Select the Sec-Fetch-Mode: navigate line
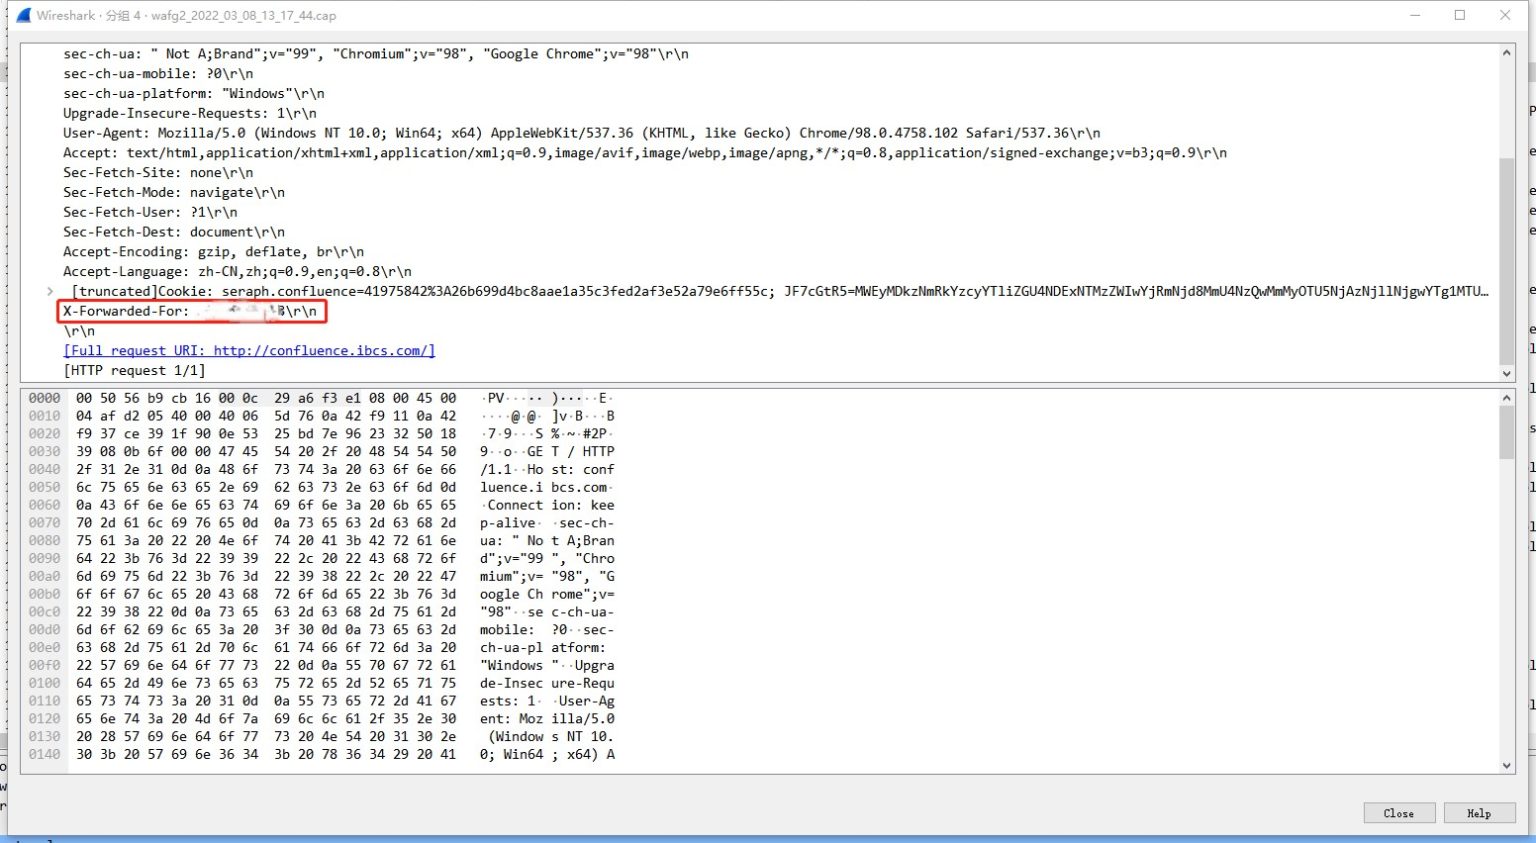 tap(170, 192)
